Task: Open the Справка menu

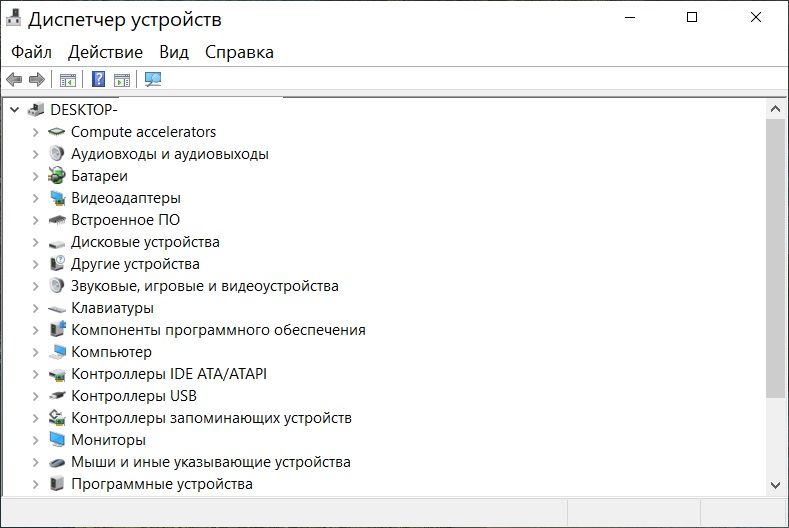Action: coord(240,52)
